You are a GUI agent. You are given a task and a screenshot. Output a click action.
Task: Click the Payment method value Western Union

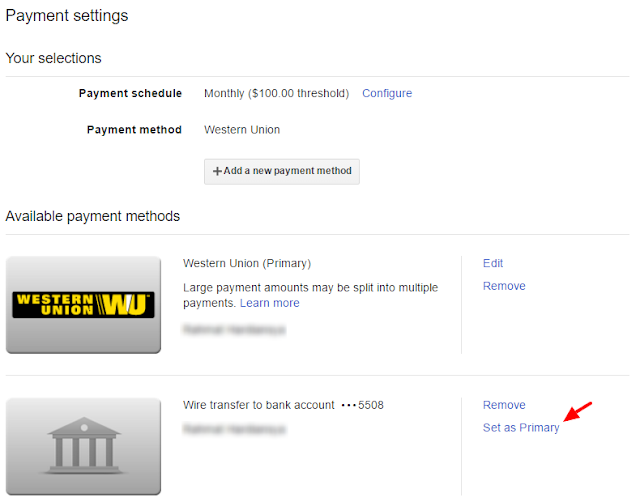pos(242,130)
